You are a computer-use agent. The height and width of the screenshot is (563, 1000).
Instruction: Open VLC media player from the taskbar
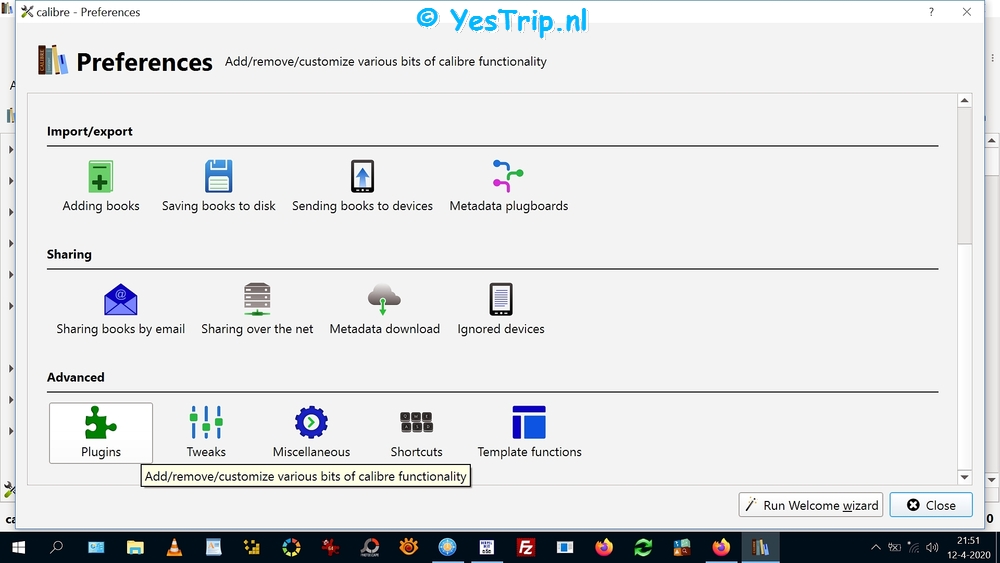pyautogui.click(x=174, y=547)
